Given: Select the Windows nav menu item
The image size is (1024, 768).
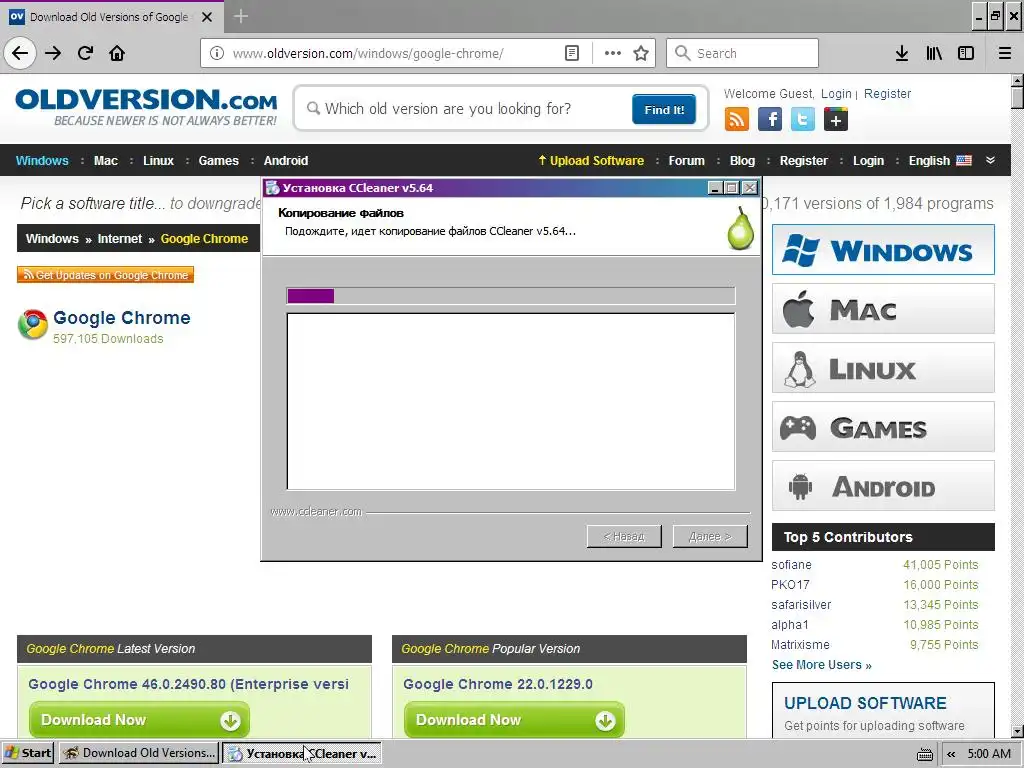Looking at the screenshot, I should [x=42, y=161].
